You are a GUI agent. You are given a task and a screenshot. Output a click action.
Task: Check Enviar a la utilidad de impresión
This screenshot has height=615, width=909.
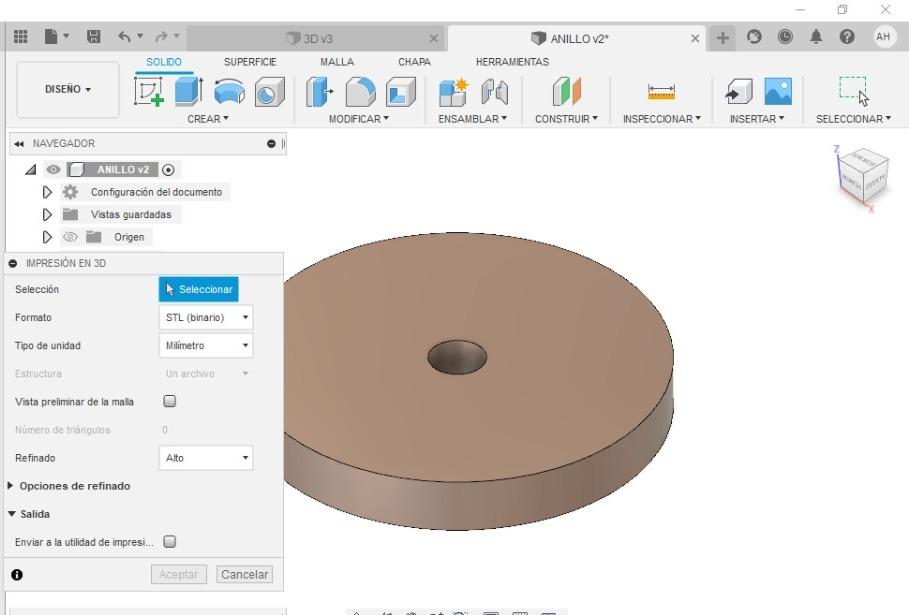(x=169, y=541)
